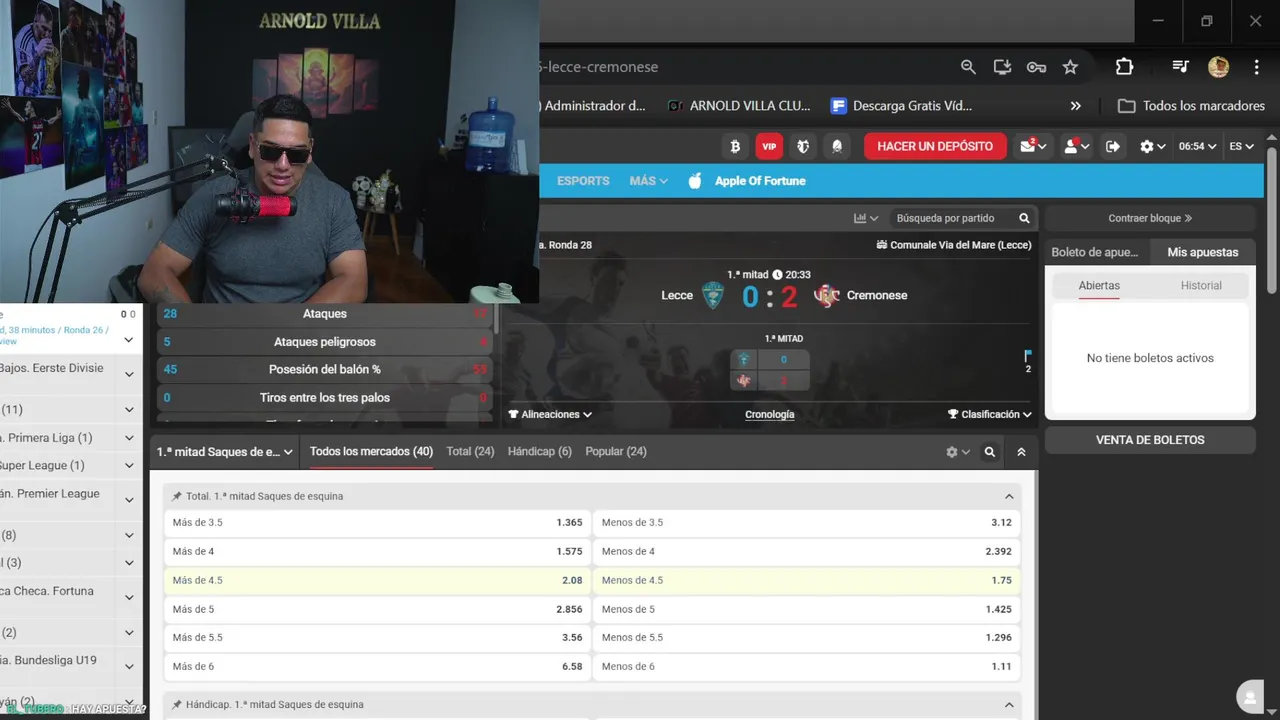The height and width of the screenshot is (720, 1280).
Task: Open the Chrome three-dot menu
Action: coord(1257,67)
